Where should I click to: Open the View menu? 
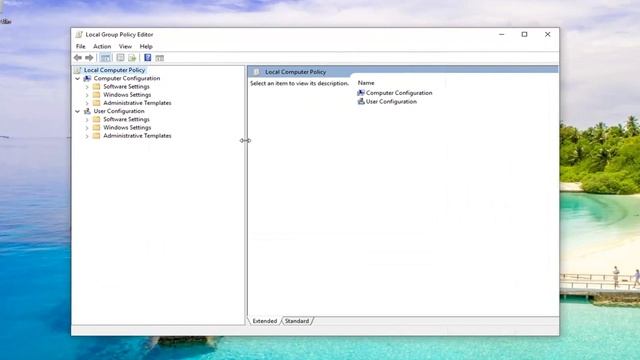[x=125, y=47]
